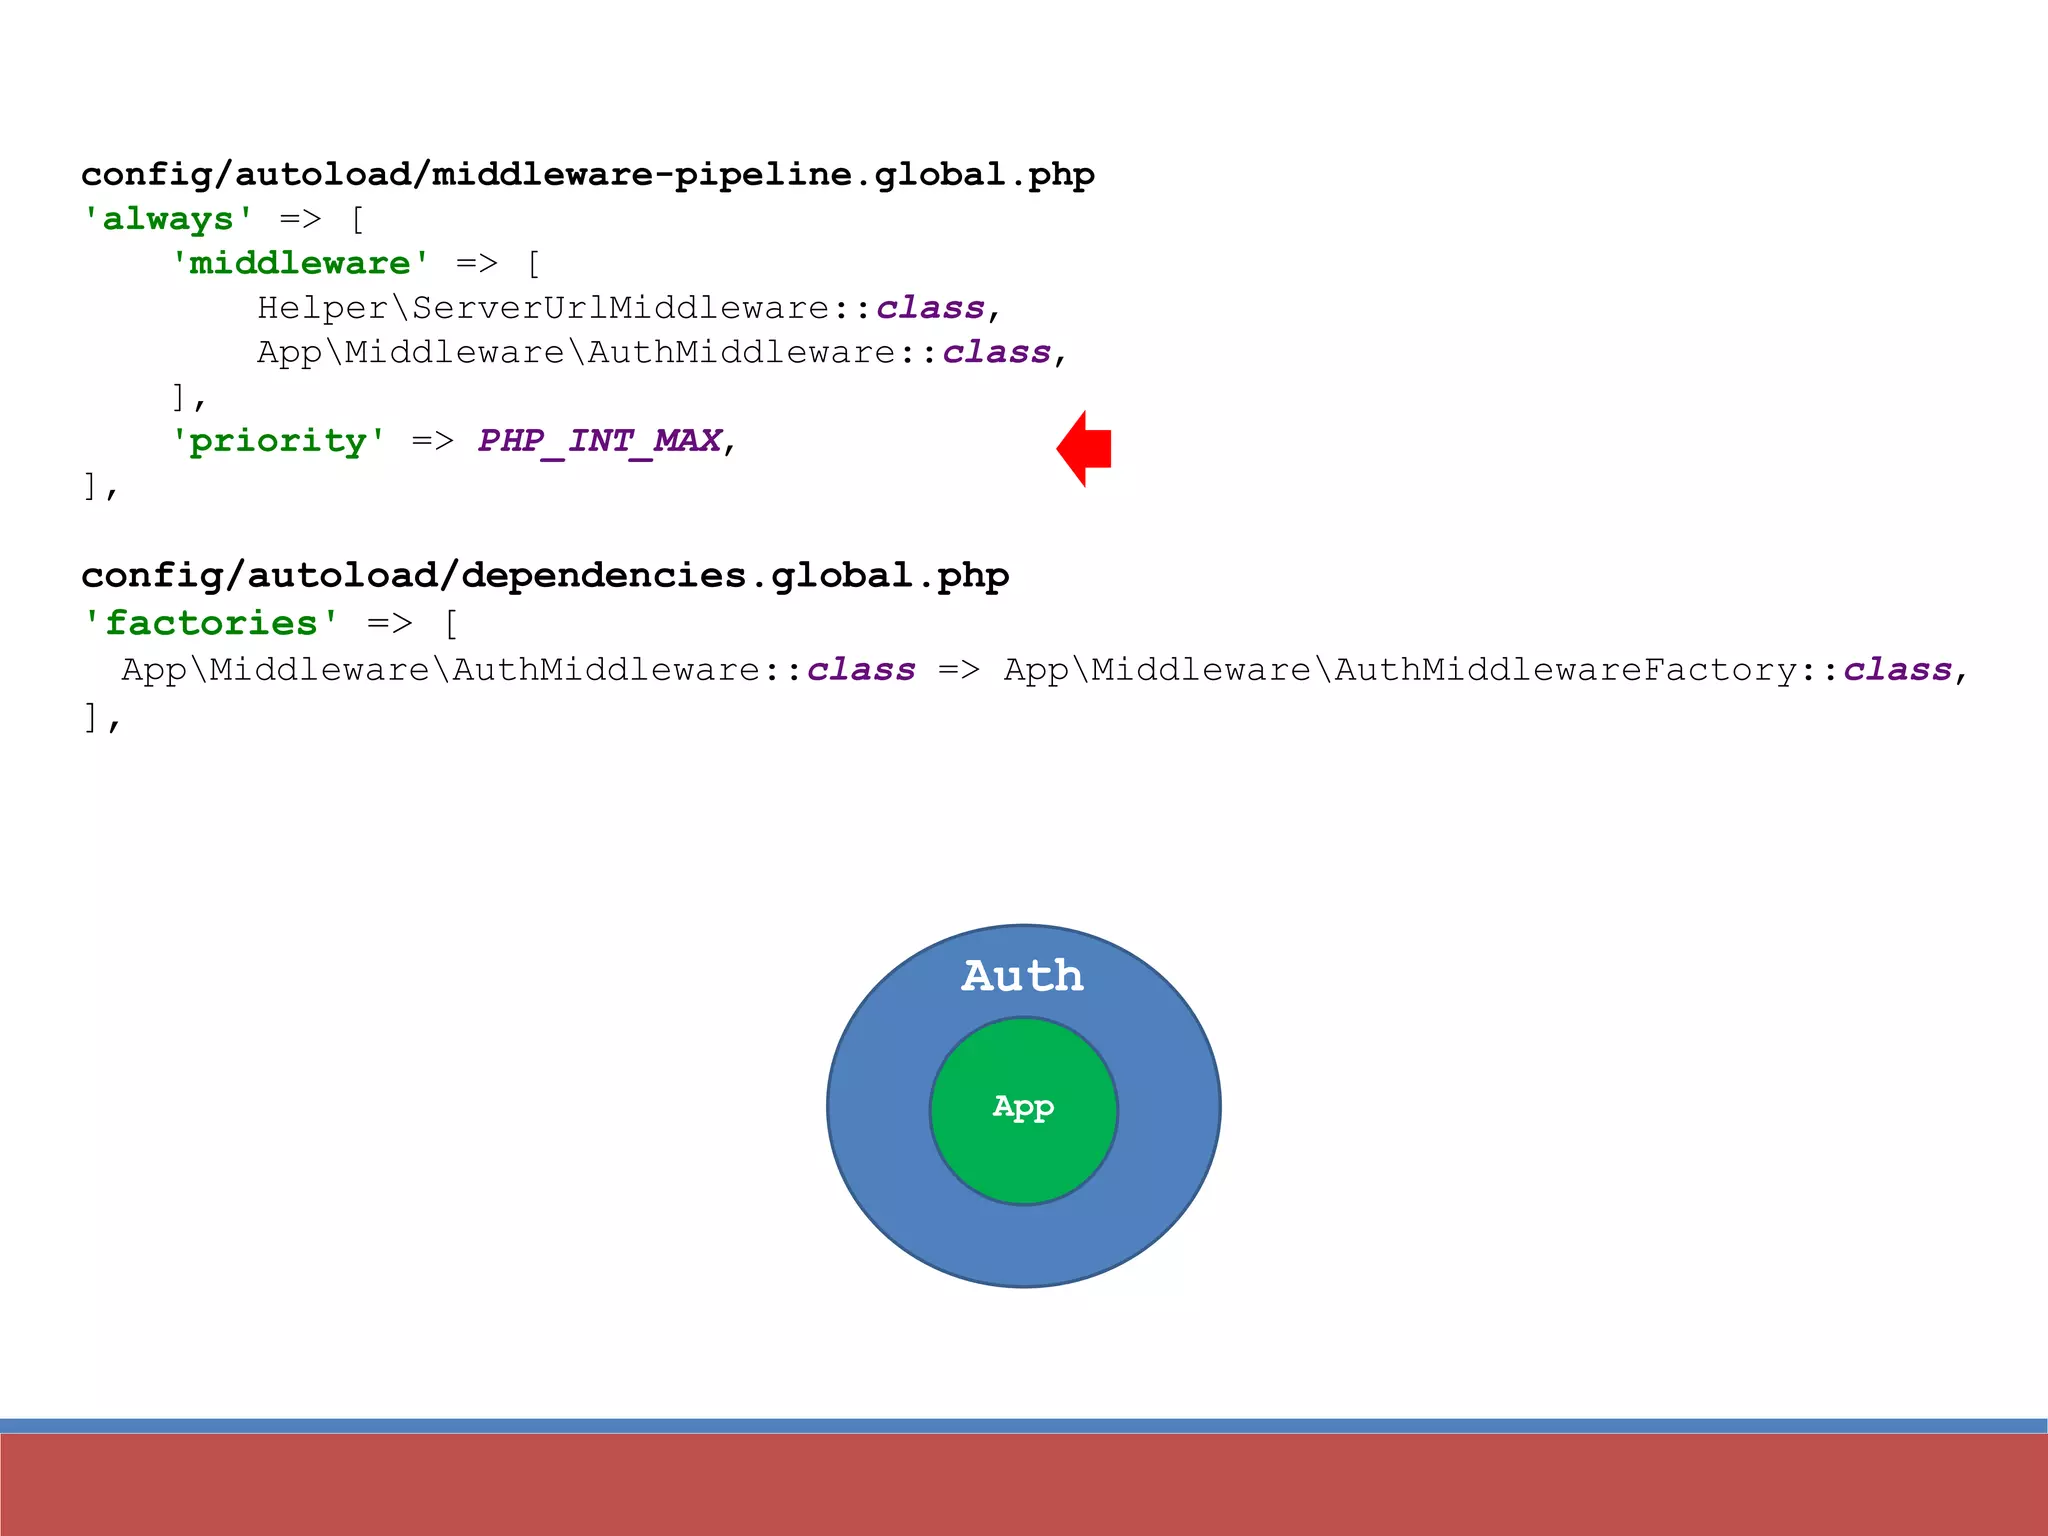Click the 'middleware' key text
Viewport: 2048px width, 1536px height.
click(x=300, y=263)
